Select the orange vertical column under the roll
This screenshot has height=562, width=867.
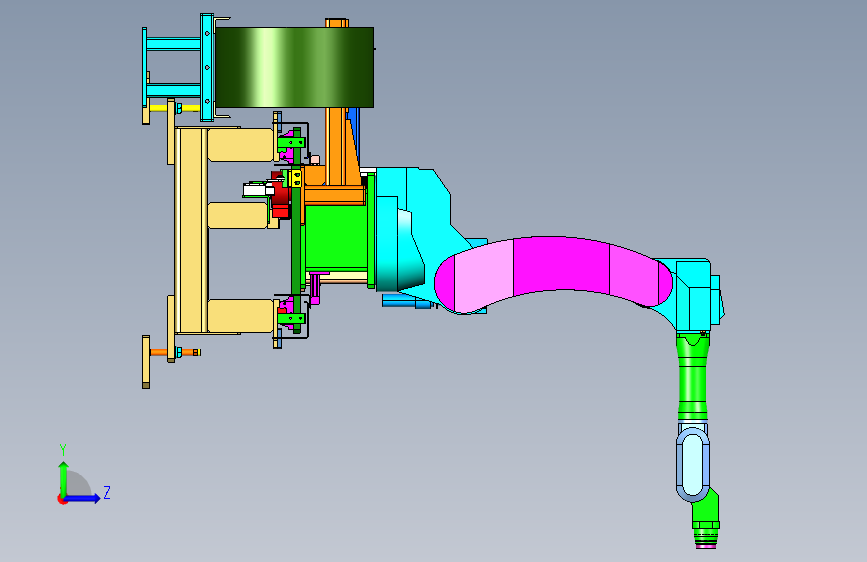click(336, 145)
